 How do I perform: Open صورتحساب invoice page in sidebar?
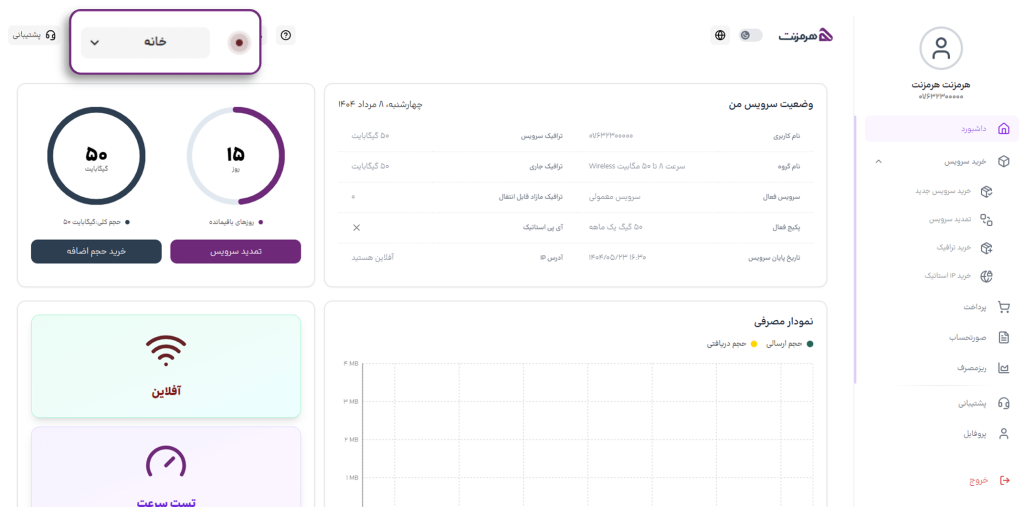click(x=979, y=338)
